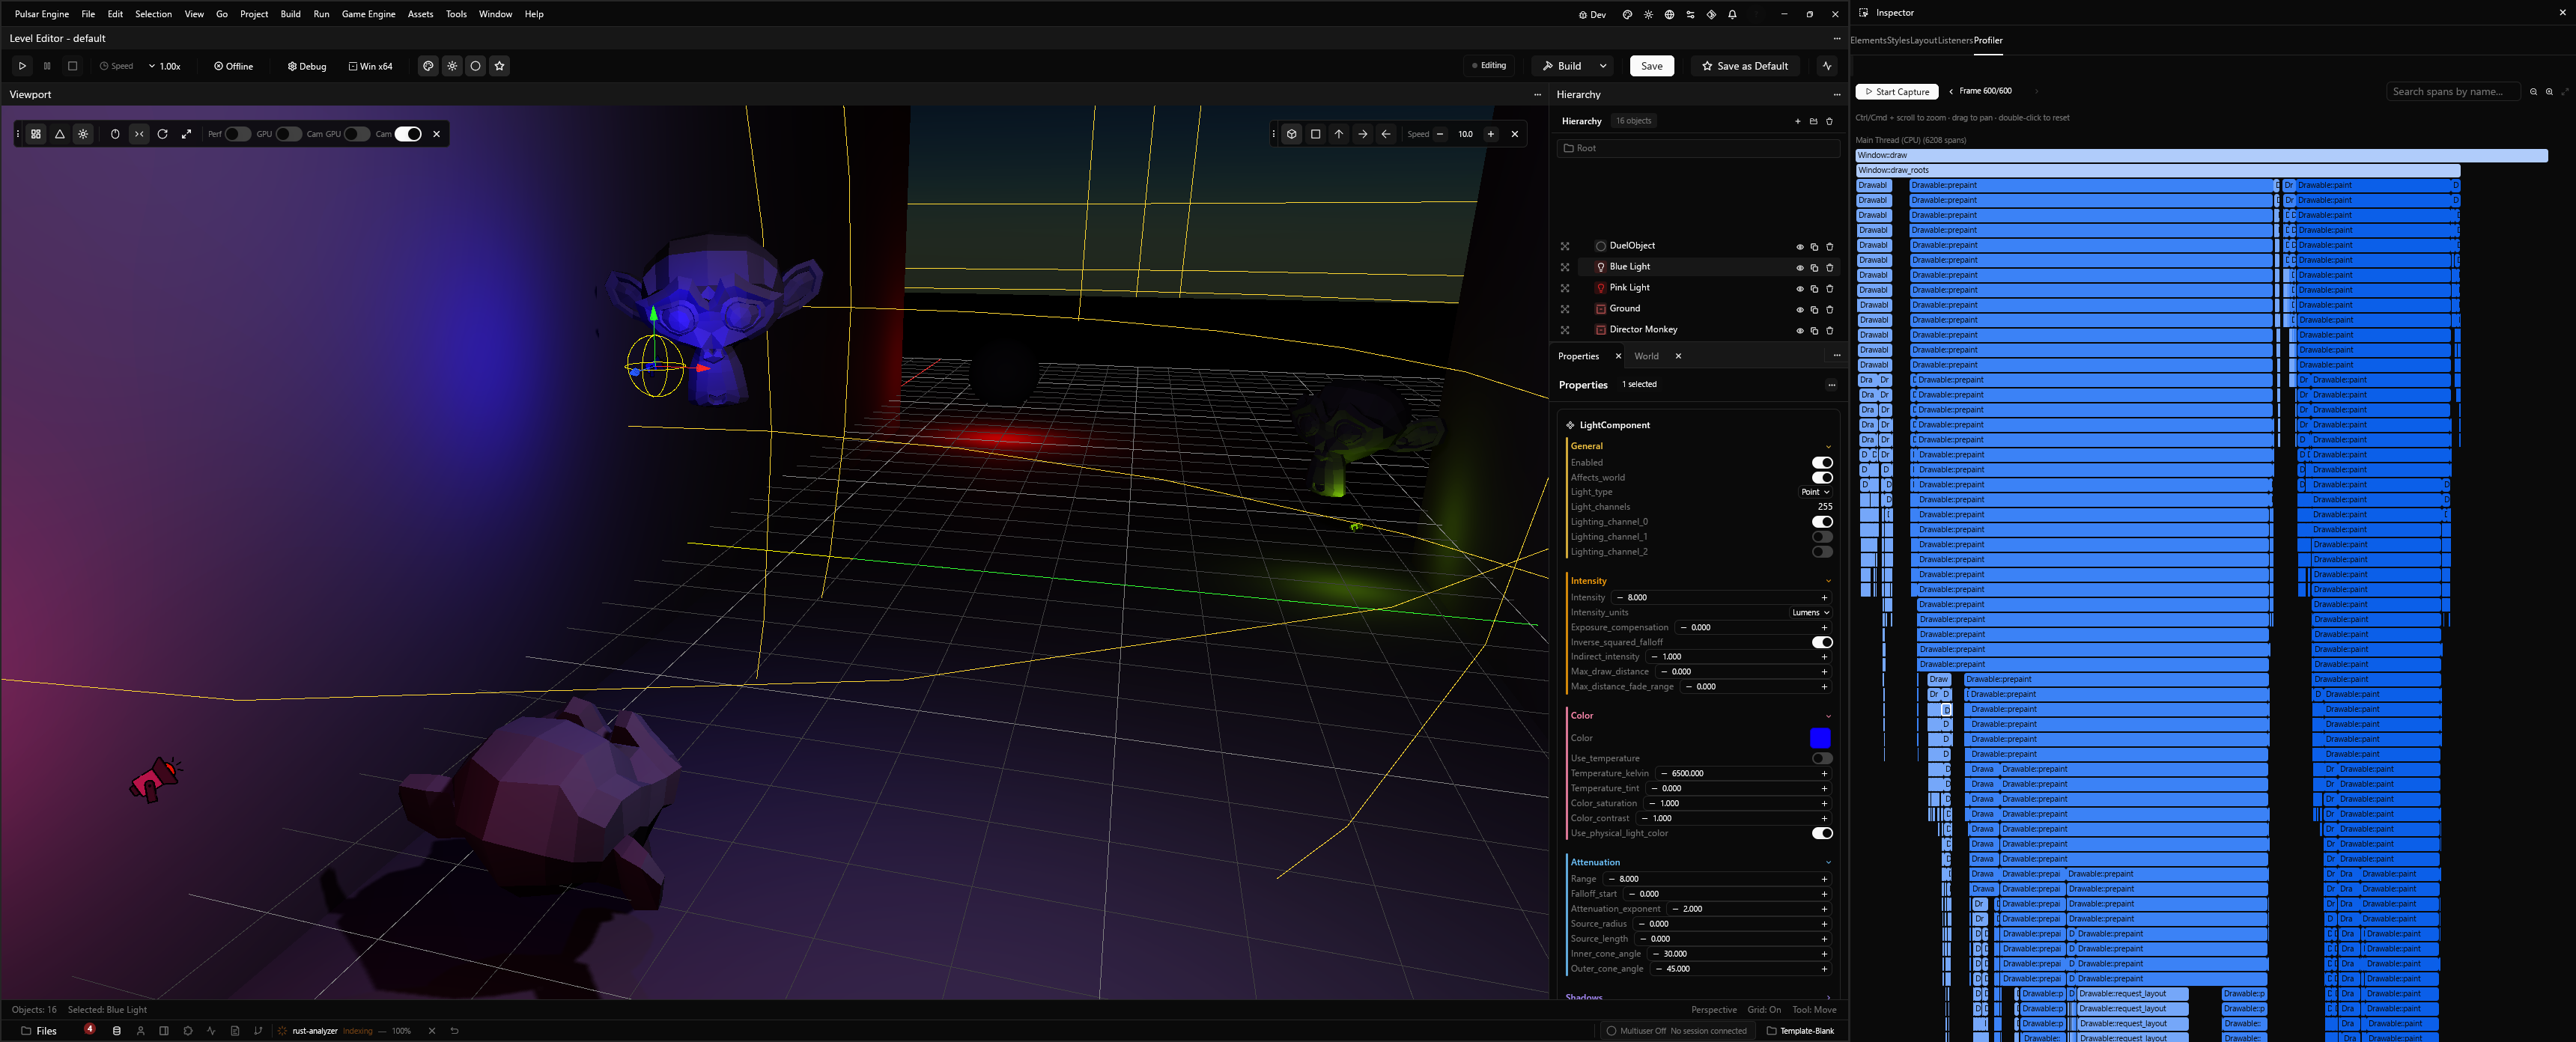Click the up arrow camera view icon

pos(1339,134)
